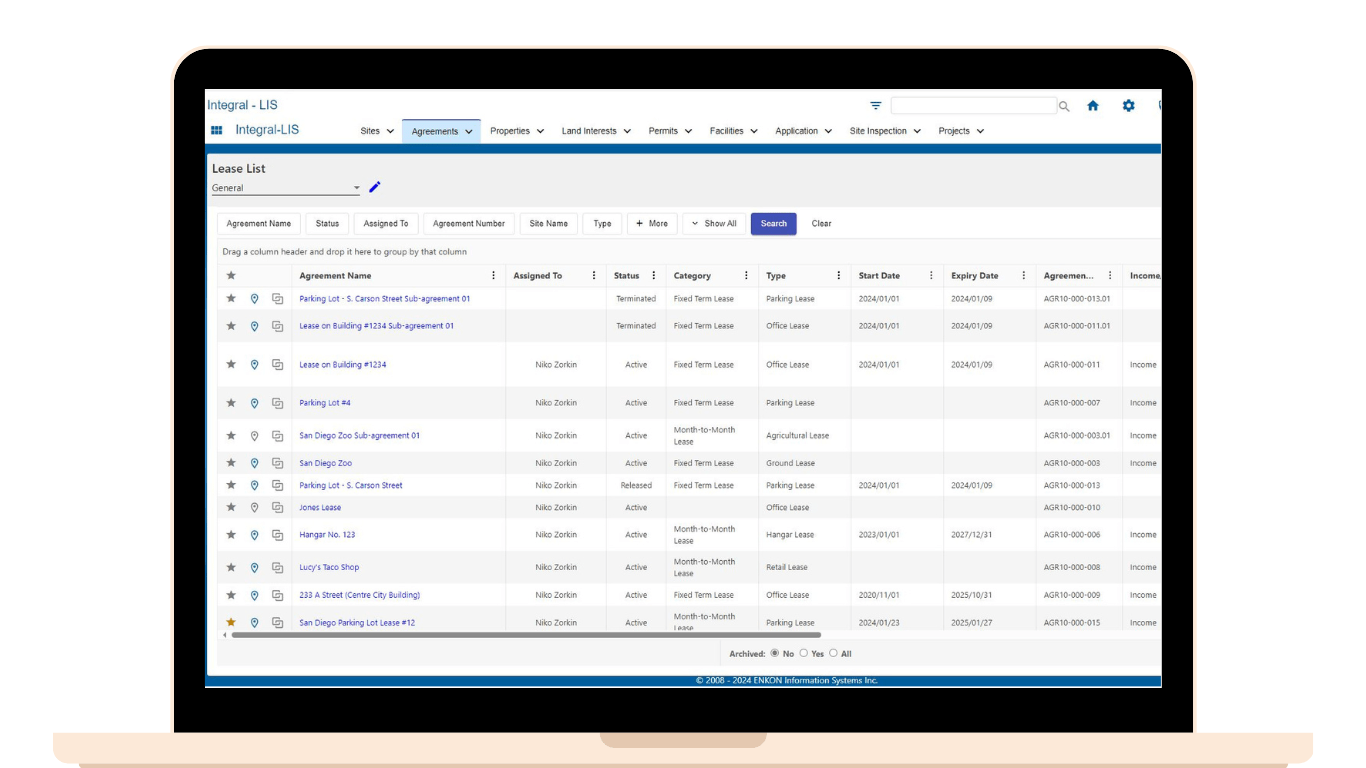Open the Site Inspection menu
1366x768 pixels.
(885, 131)
